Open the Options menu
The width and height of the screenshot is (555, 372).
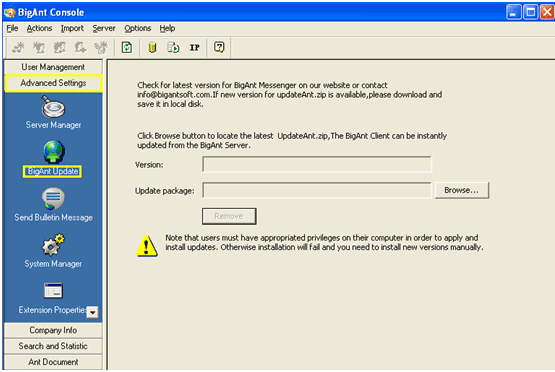coord(138,28)
